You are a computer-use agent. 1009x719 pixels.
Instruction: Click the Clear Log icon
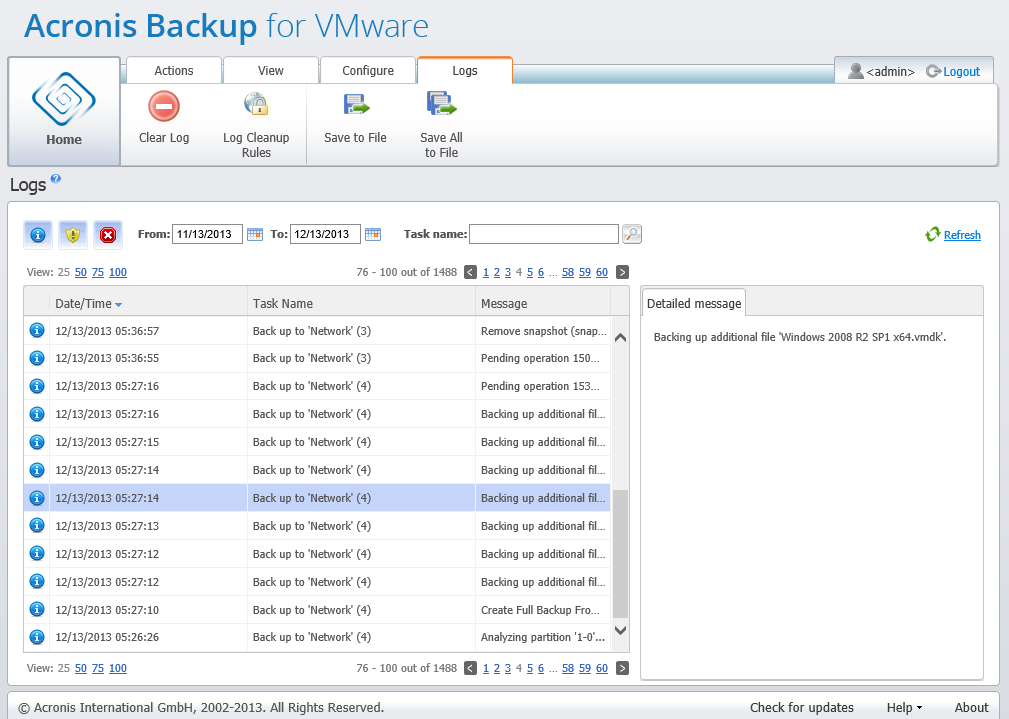[163, 106]
